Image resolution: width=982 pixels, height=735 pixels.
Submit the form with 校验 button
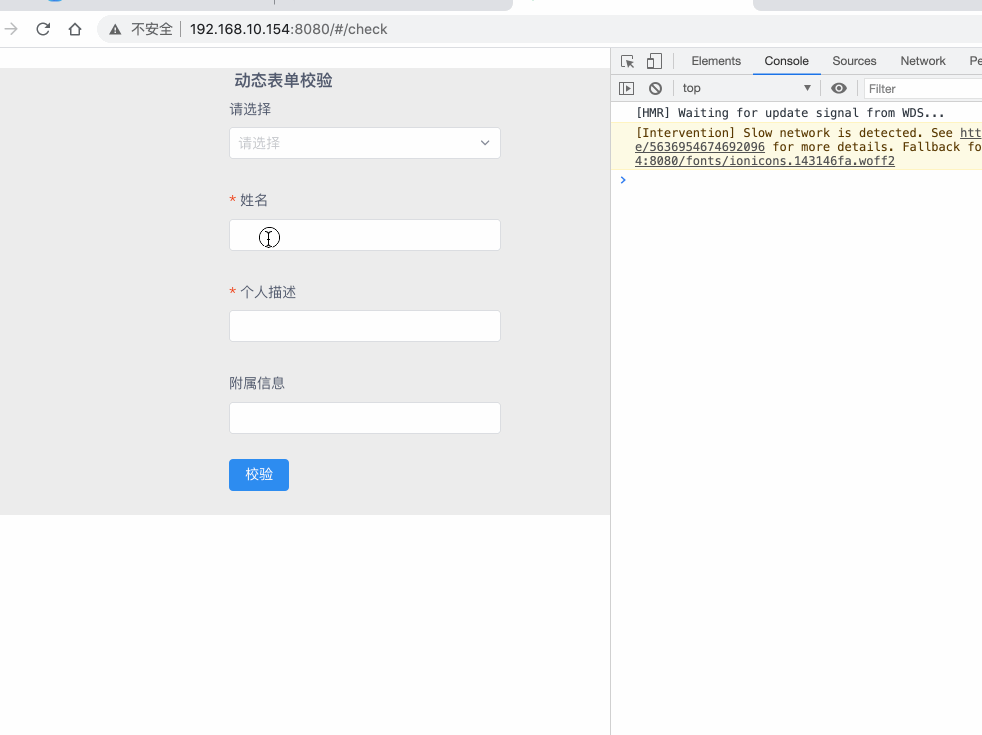pyautogui.click(x=259, y=475)
